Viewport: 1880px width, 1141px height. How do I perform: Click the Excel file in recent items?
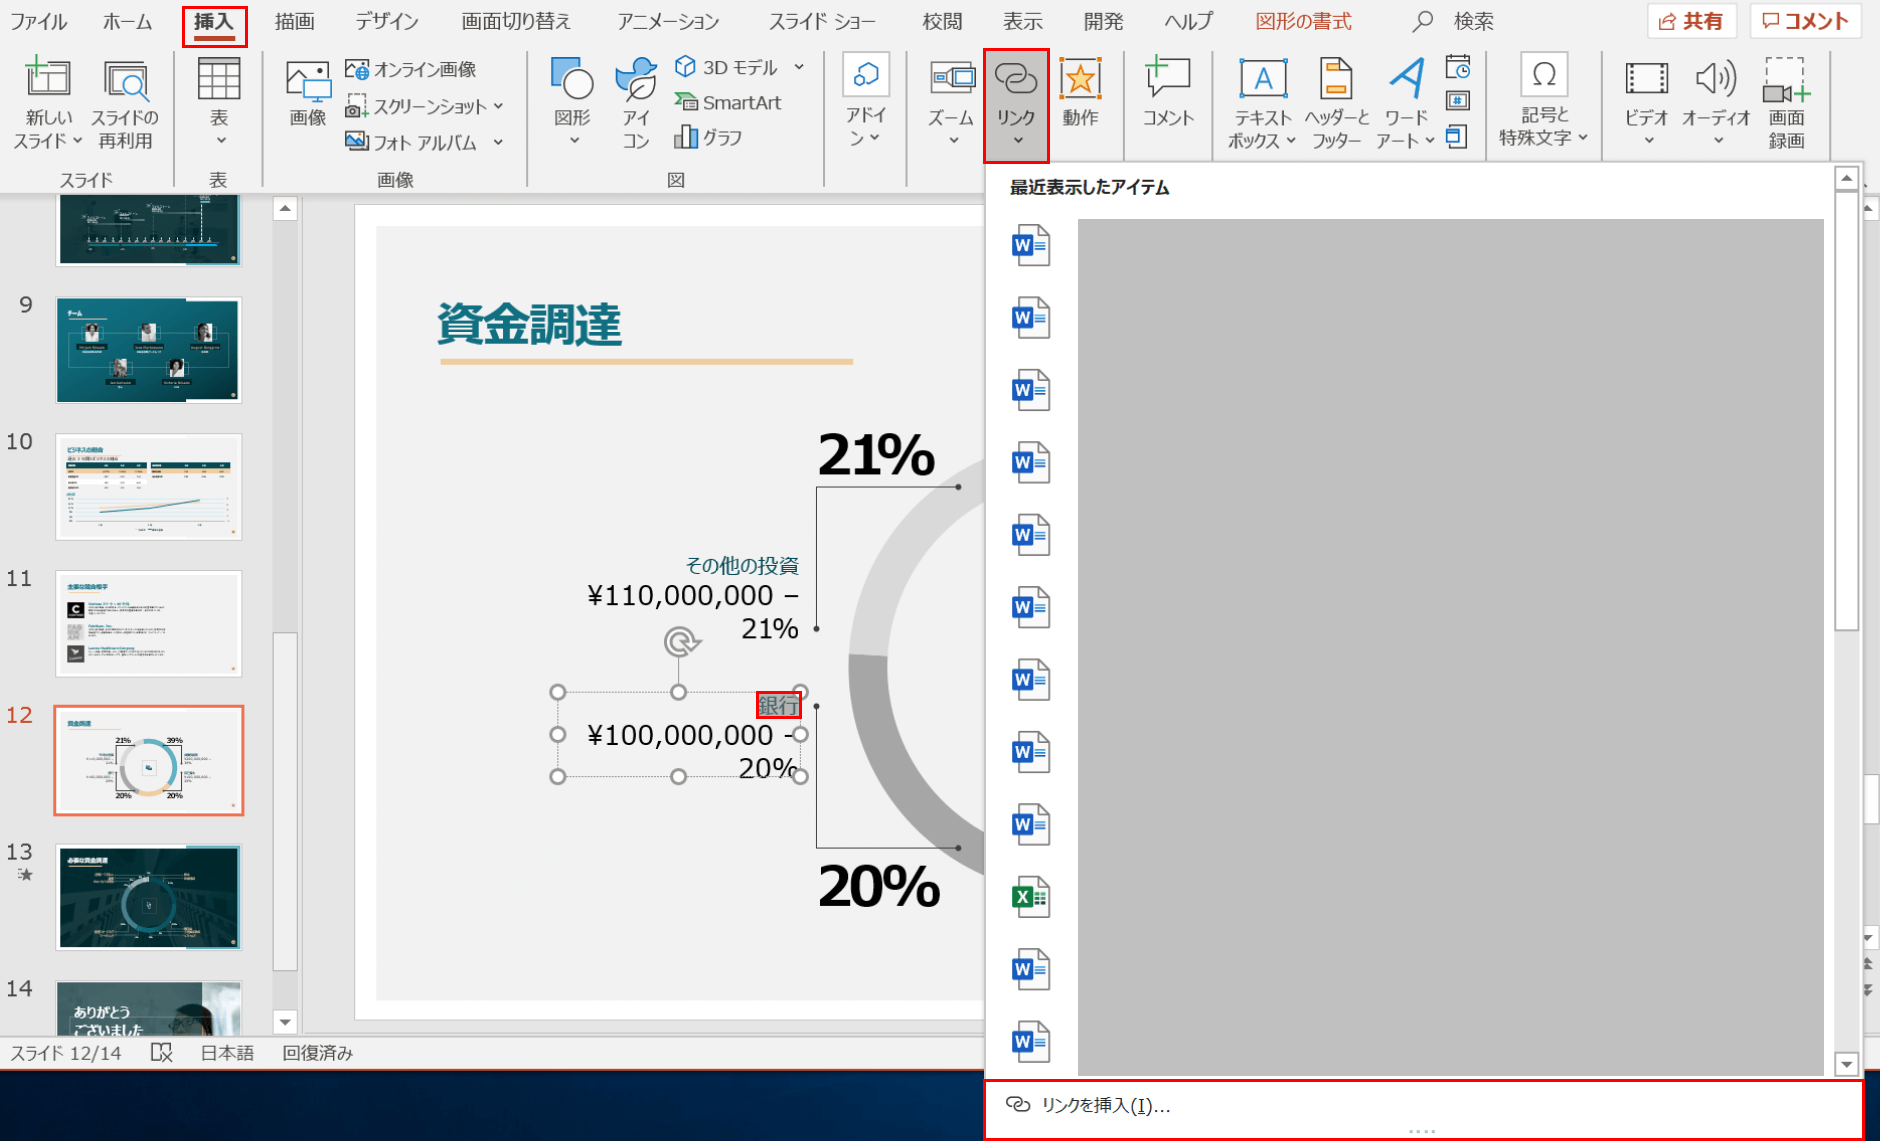click(x=1031, y=897)
